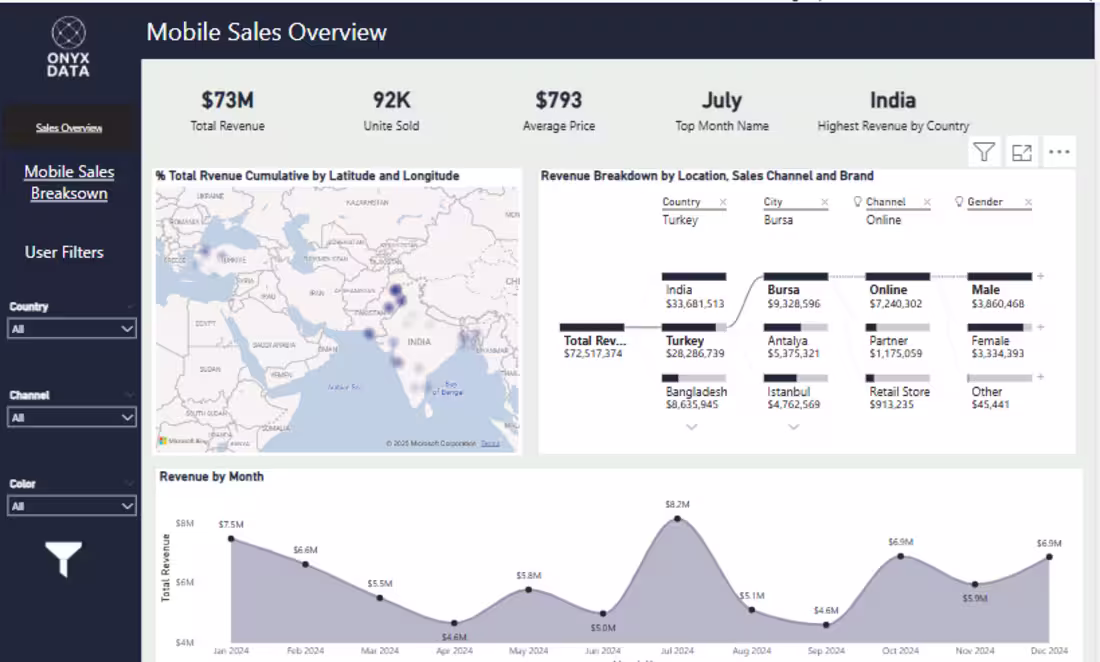
Task: Remove the Country field using its X icon
Action: (722, 201)
